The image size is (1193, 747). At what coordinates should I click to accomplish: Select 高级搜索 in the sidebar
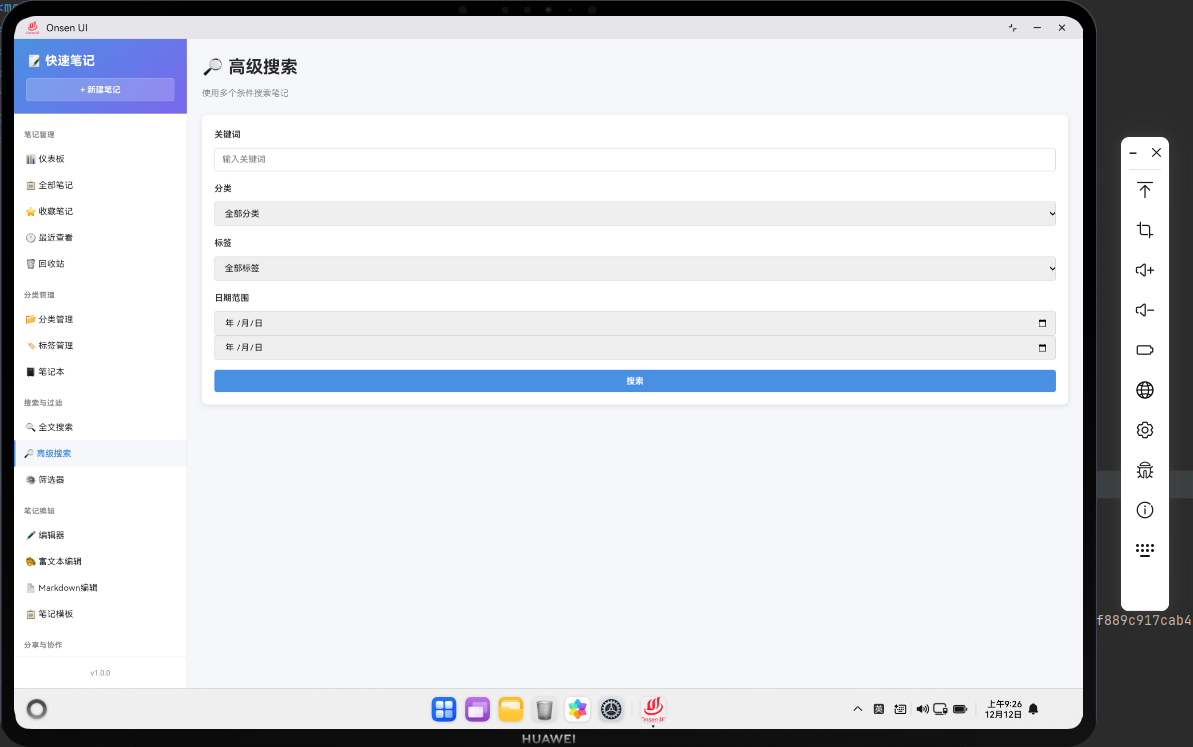pyautogui.click(x=100, y=453)
